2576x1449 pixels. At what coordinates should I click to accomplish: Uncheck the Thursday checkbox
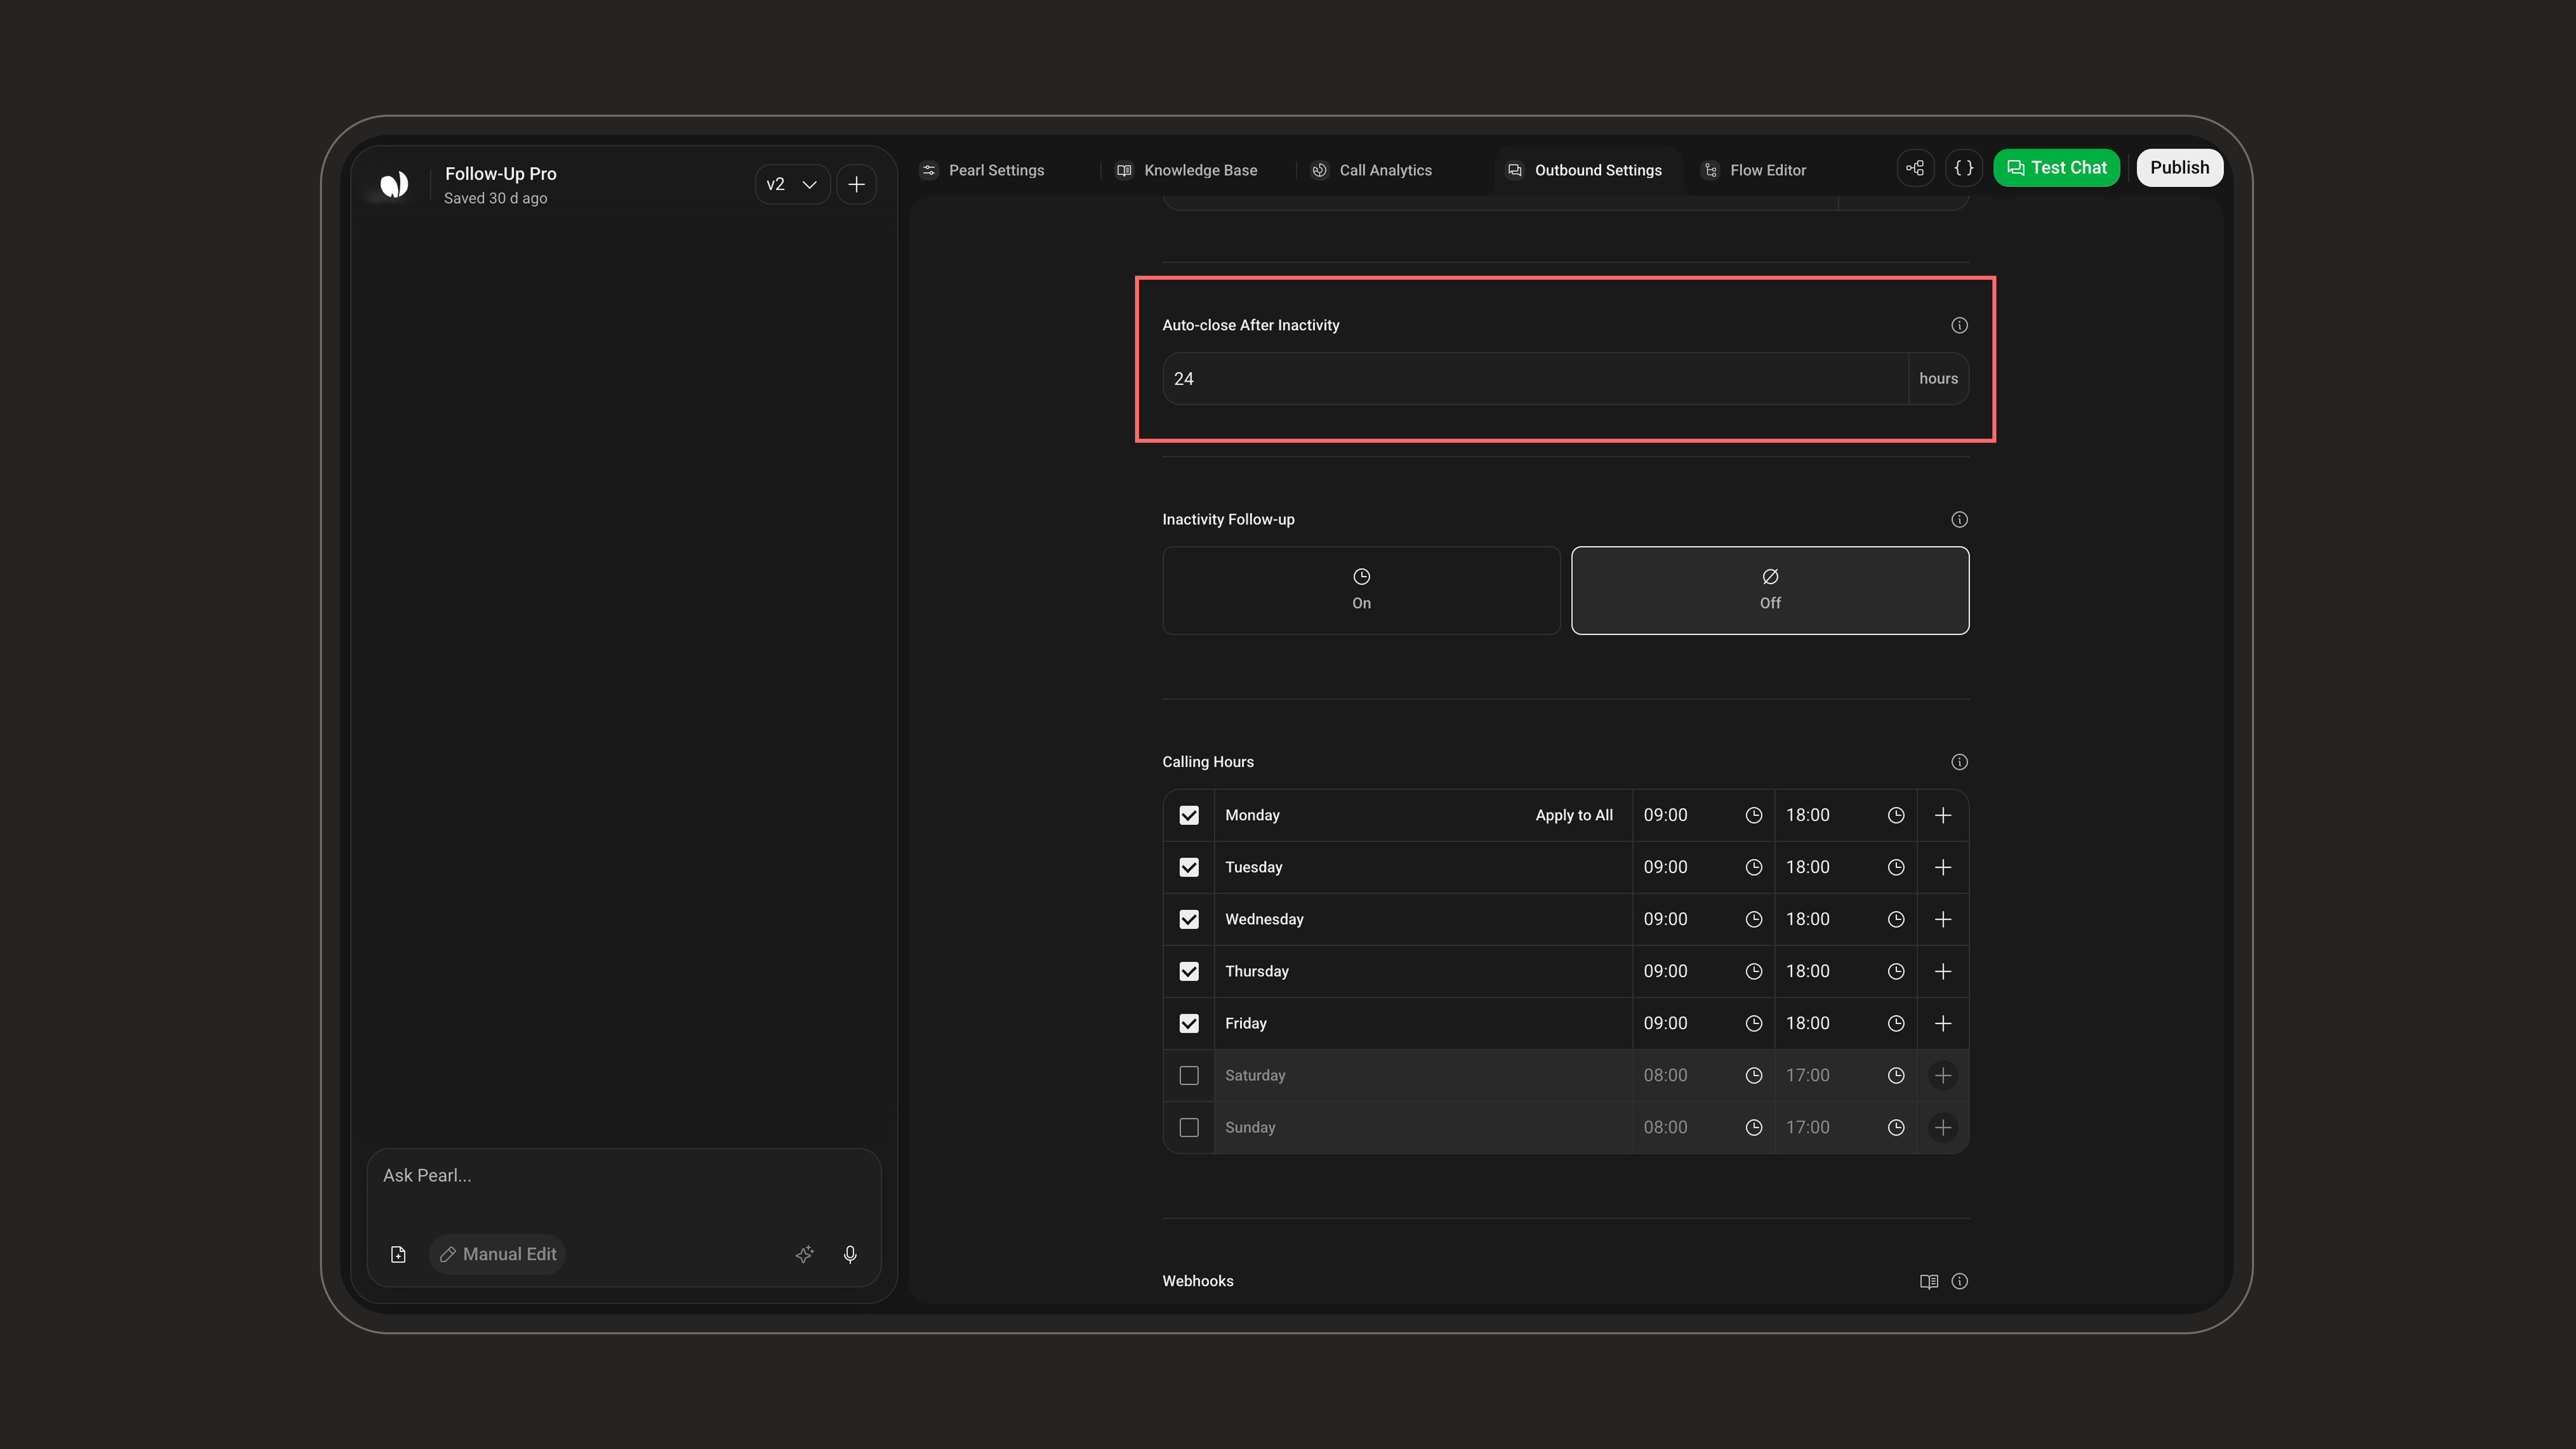click(1189, 971)
